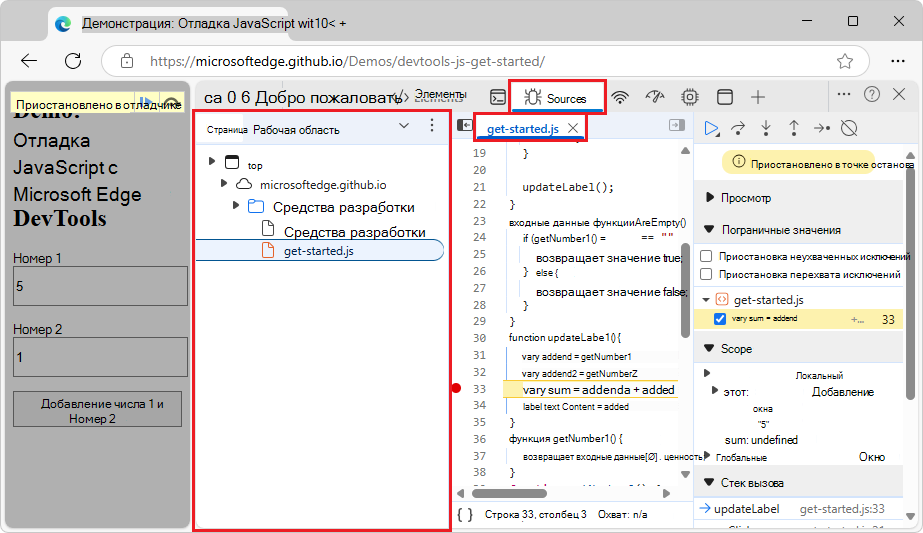This screenshot has height=533, width=923.
Task: Close the get-started.js editor tab
Action: pyautogui.click(x=573, y=128)
